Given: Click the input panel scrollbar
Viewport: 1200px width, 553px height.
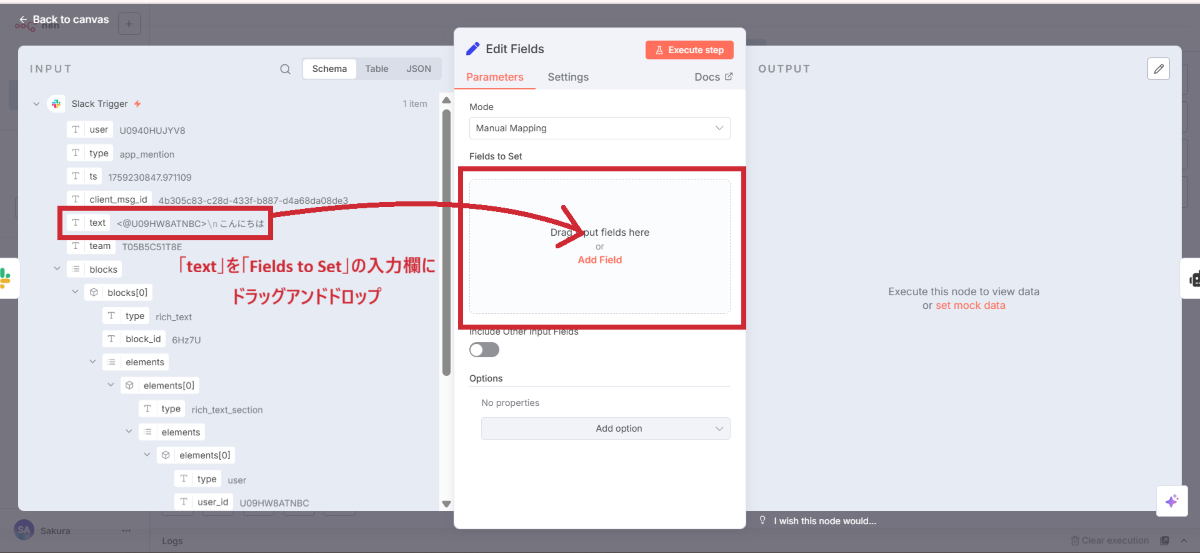Looking at the screenshot, I should [x=446, y=240].
